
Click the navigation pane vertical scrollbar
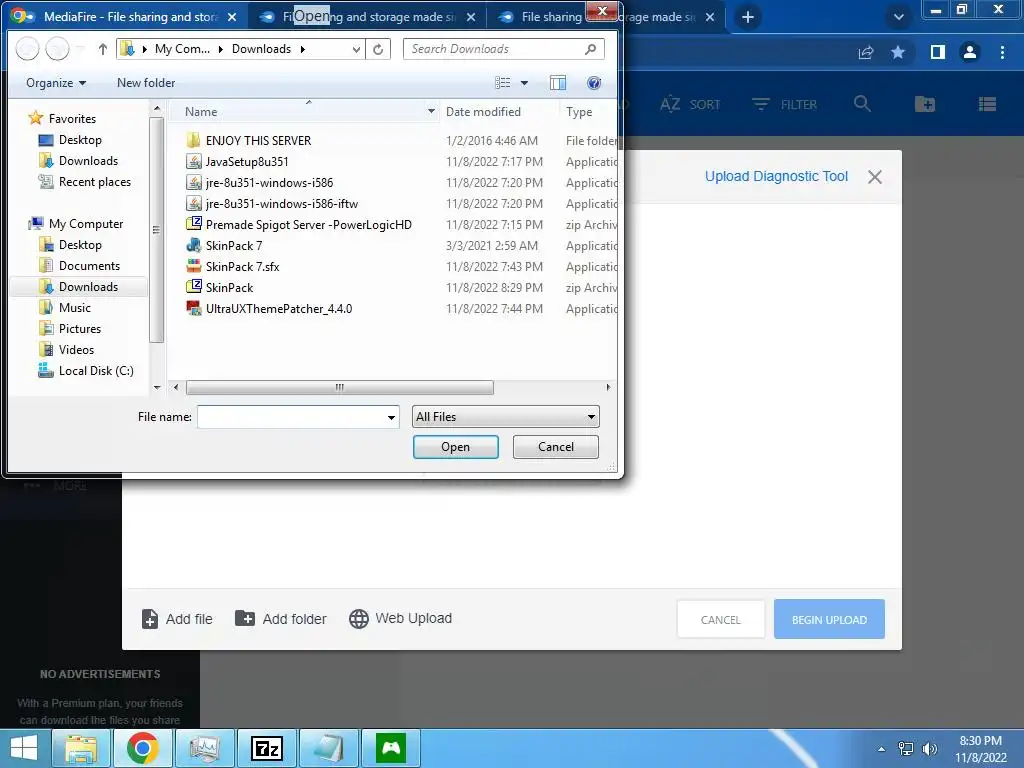pyautogui.click(x=157, y=230)
